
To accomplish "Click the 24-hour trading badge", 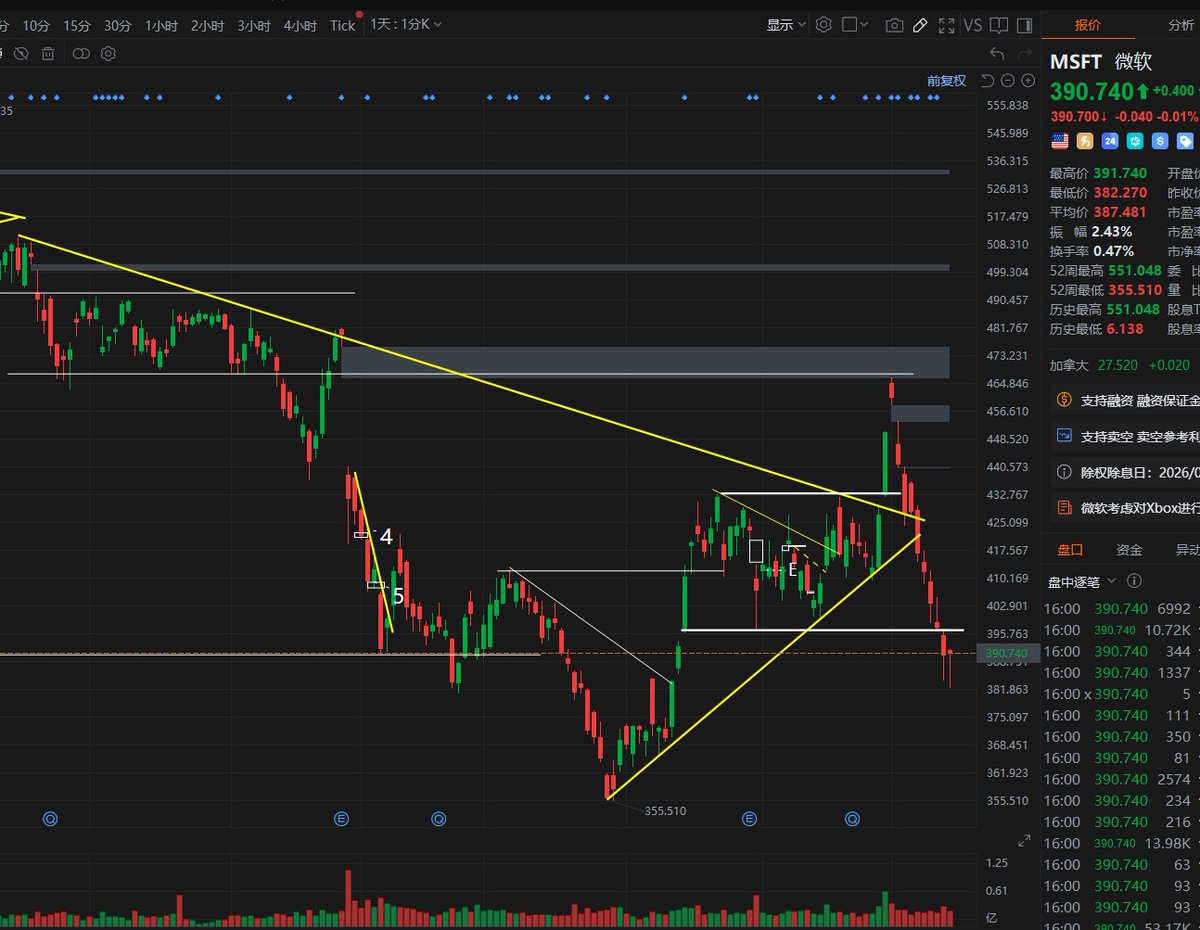I will coord(1110,141).
